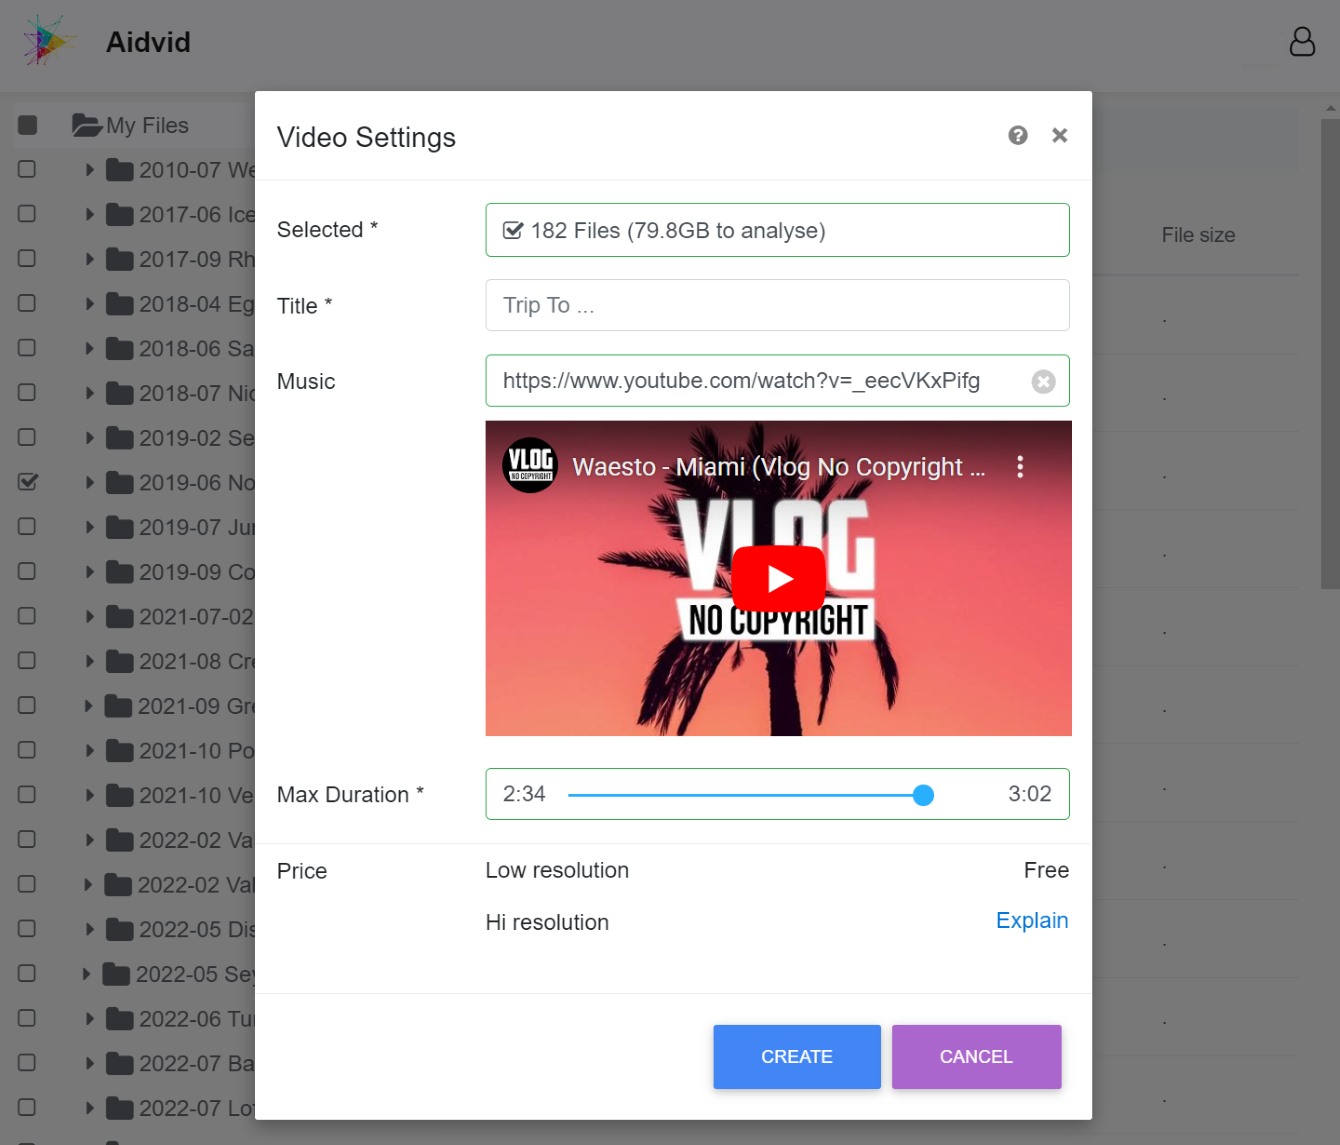Uncheck the 2019-06 folder checkbox
This screenshot has height=1145, width=1340.
coord(28,482)
